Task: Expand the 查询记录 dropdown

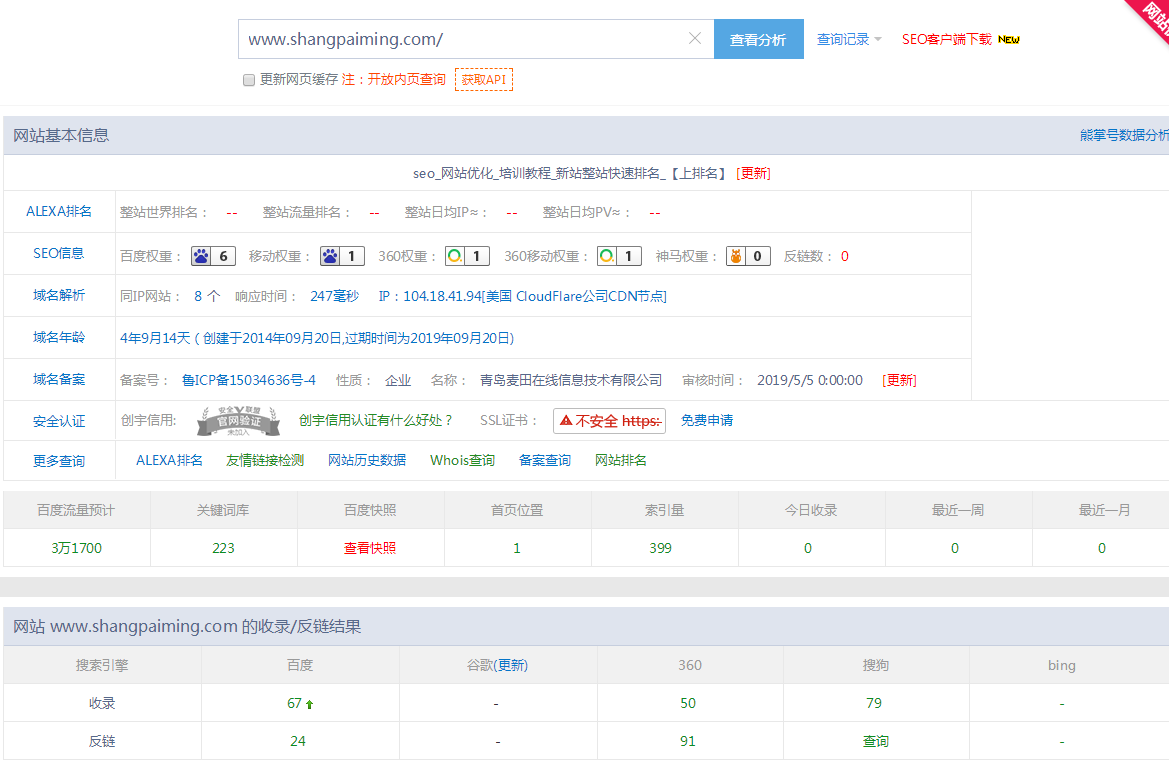Action: [849, 39]
